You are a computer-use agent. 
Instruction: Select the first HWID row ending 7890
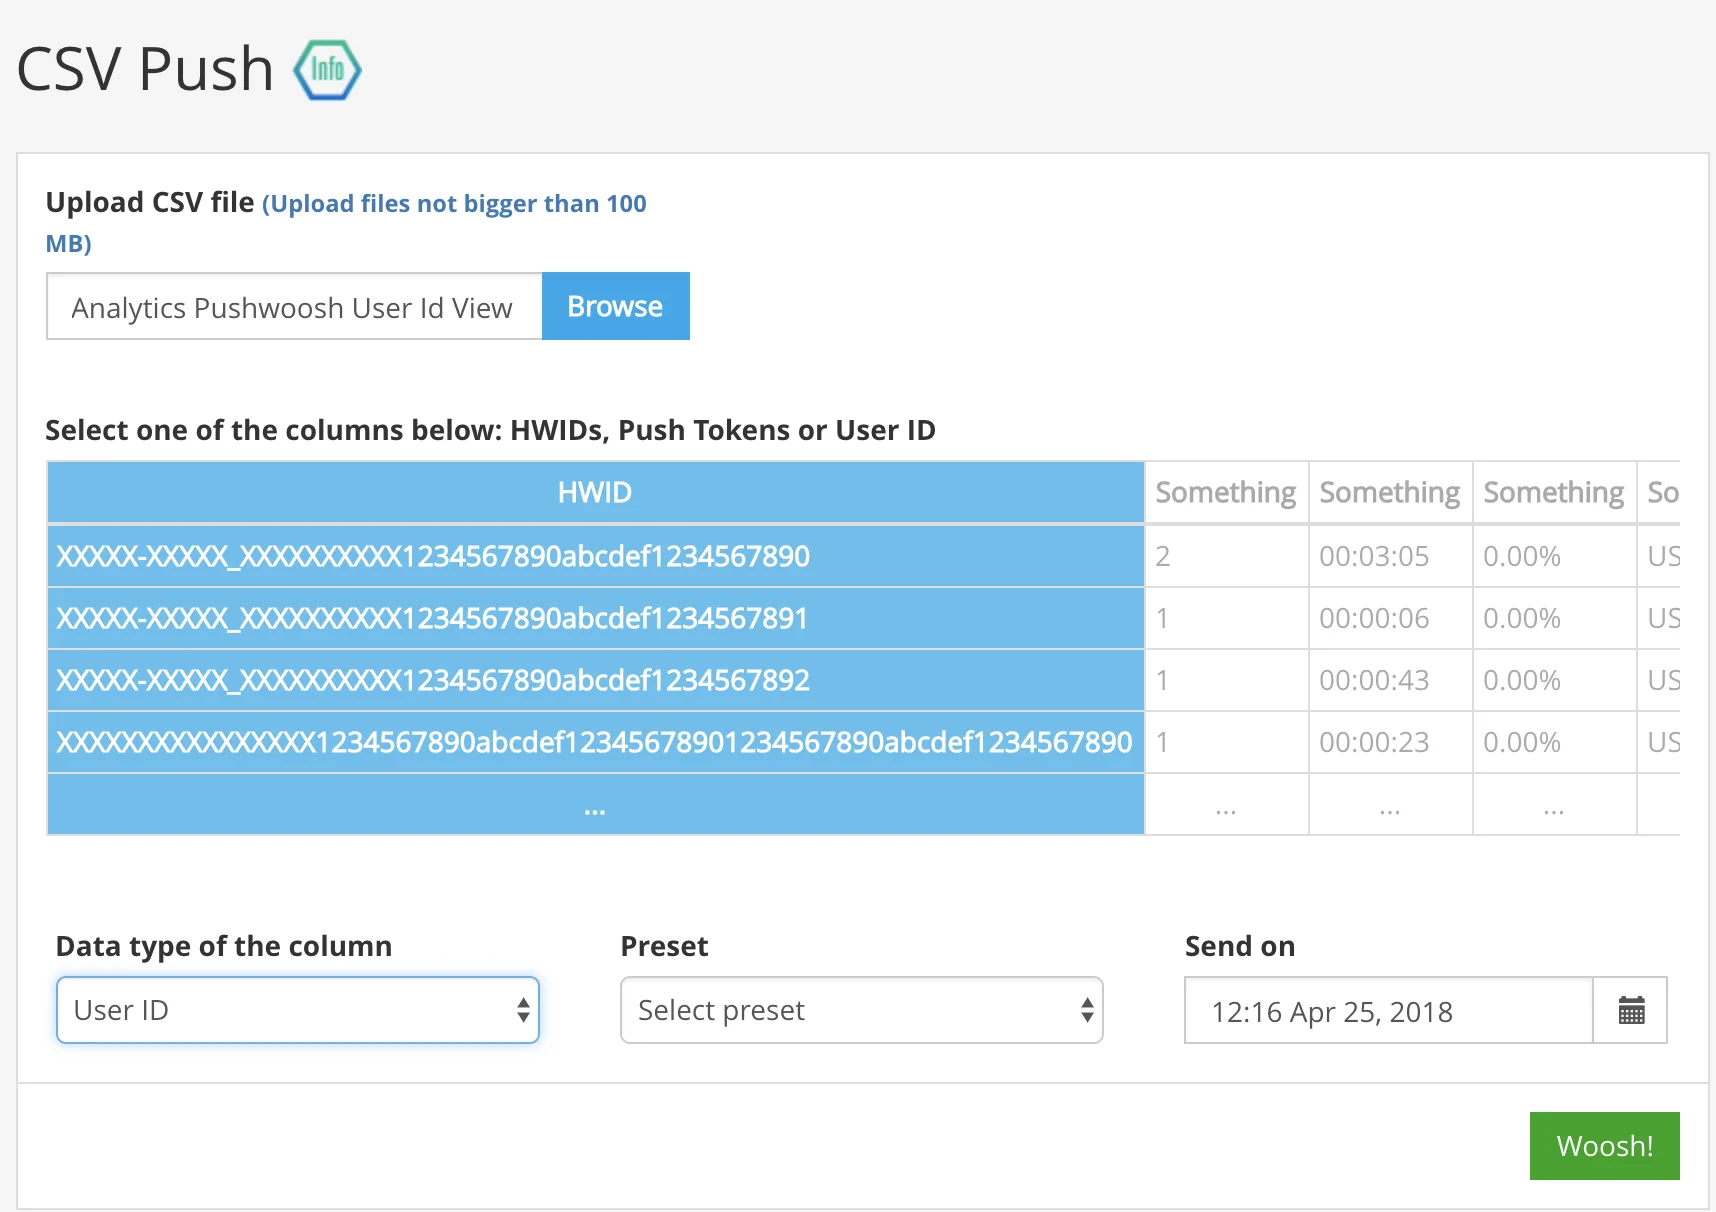(x=595, y=556)
